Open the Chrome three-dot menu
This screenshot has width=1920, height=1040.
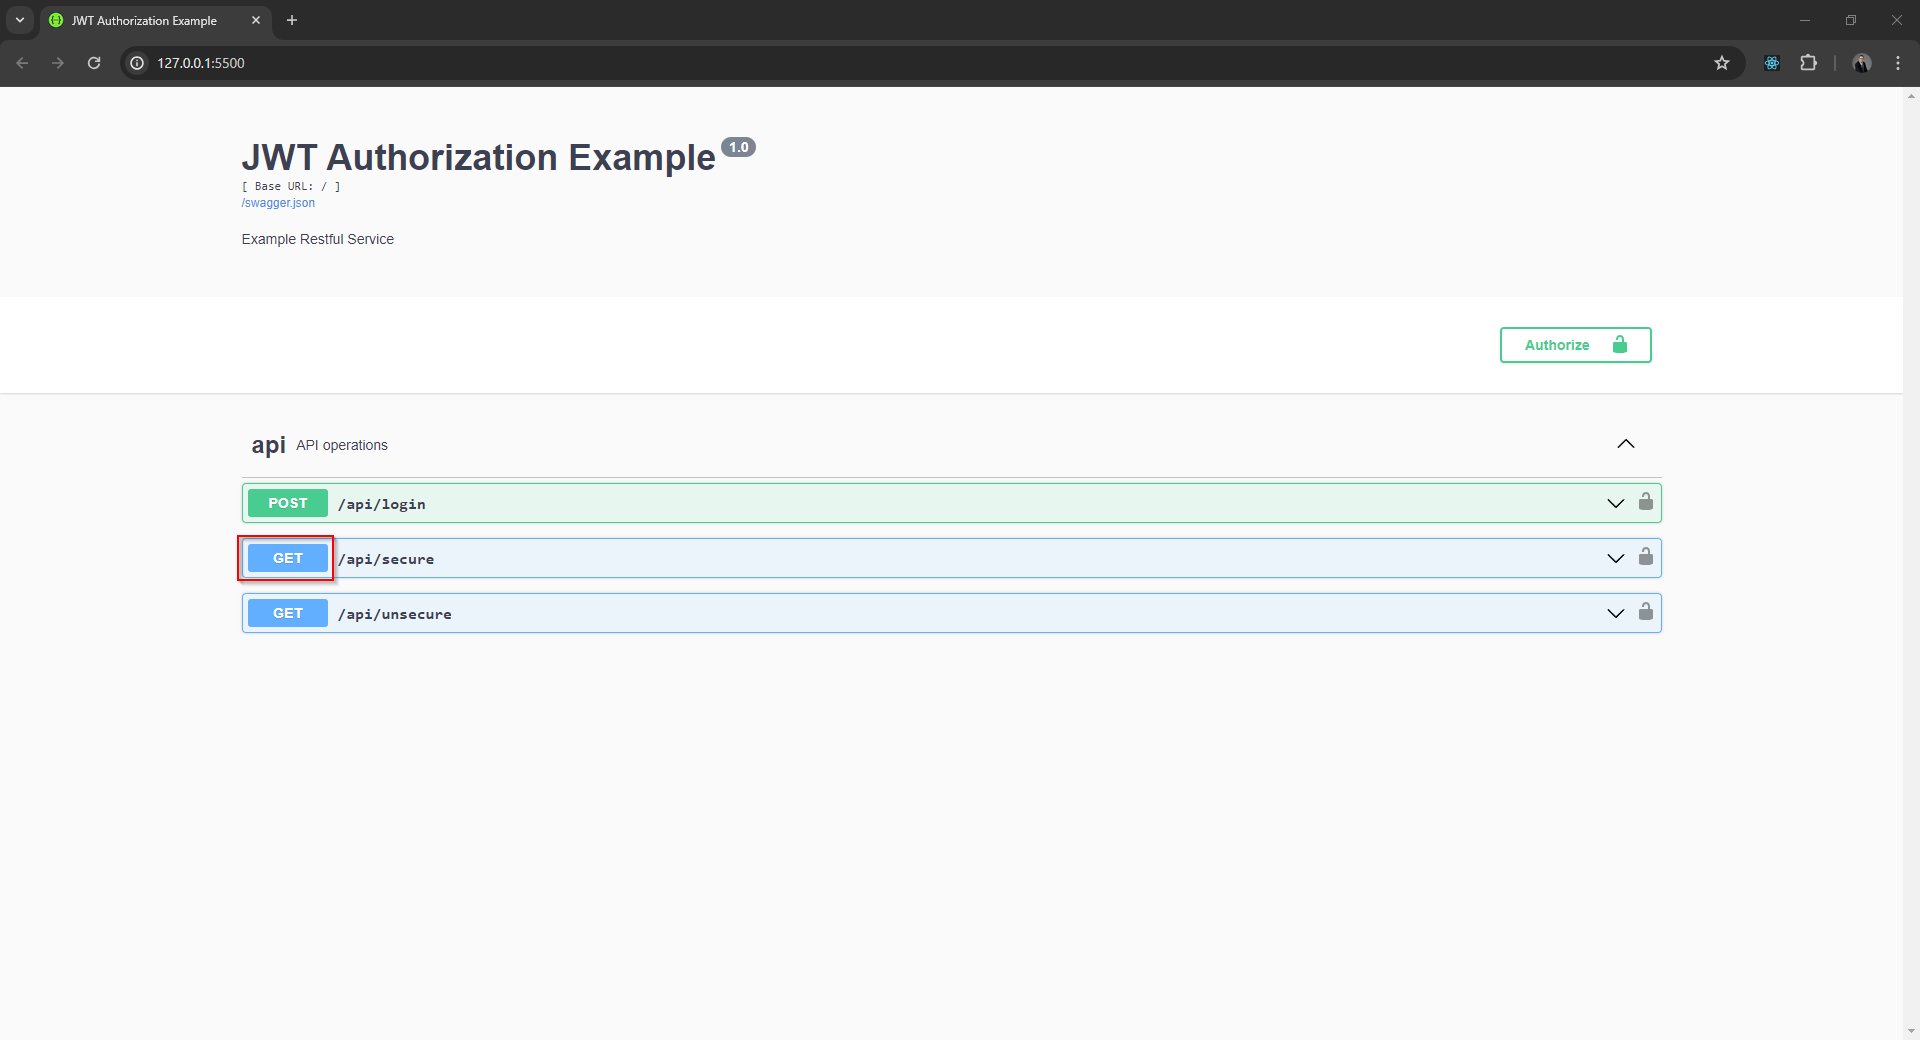(1897, 63)
